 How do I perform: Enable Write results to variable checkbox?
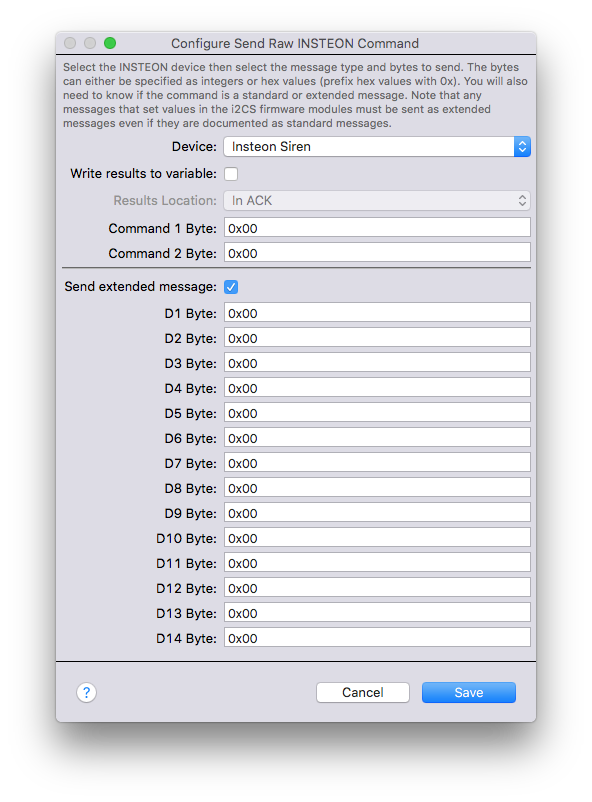click(x=231, y=174)
